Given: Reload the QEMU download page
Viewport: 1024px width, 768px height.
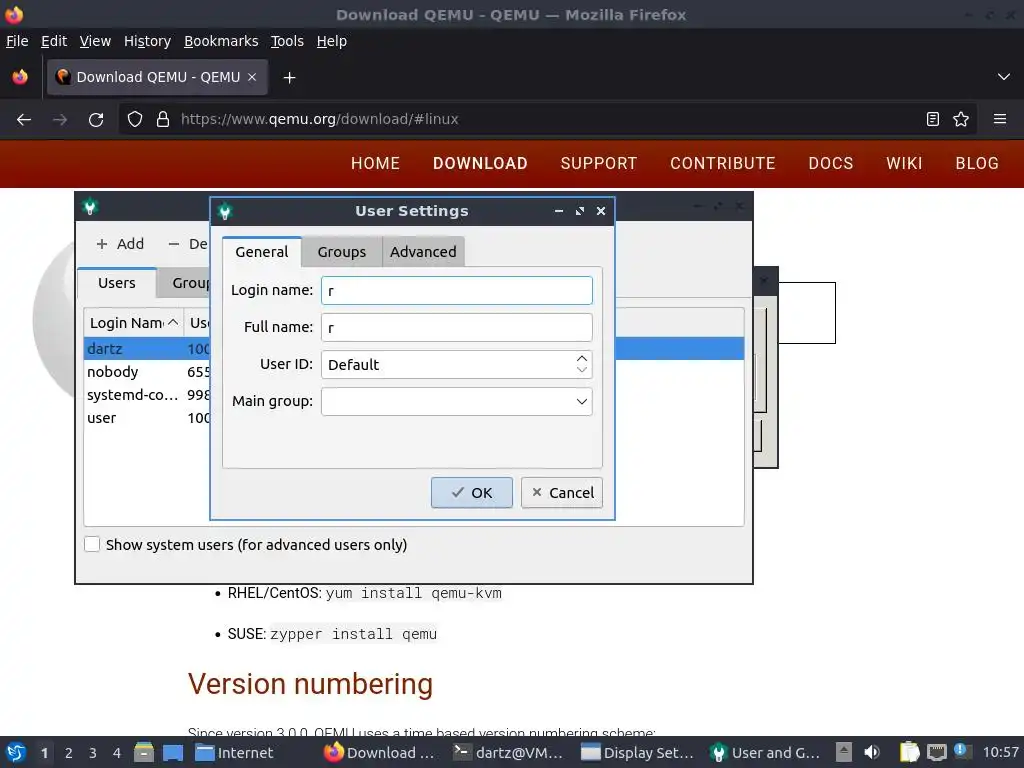Looking at the screenshot, I should [96, 120].
